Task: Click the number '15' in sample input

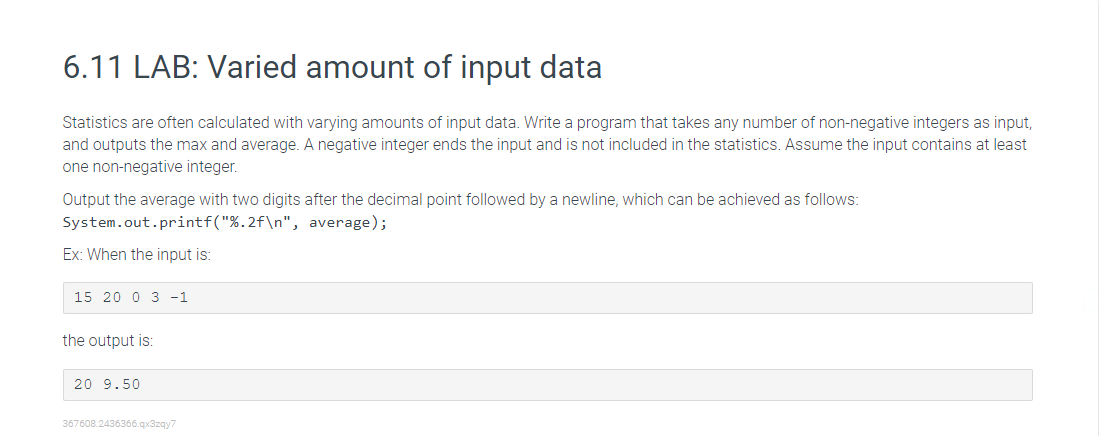Action: pyautogui.click(x=83, y=297)
